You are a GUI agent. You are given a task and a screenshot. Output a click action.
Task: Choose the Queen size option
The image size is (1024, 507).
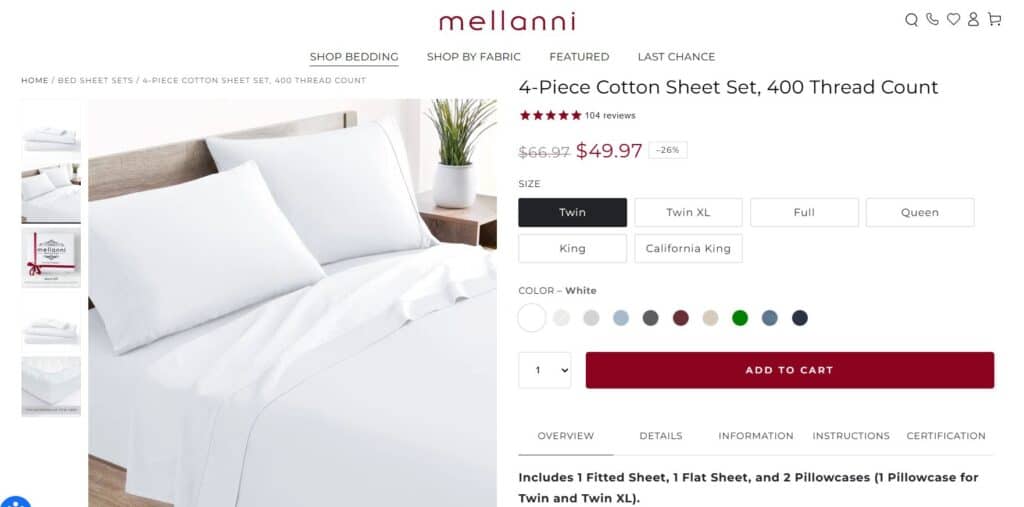tap(919, 212)
